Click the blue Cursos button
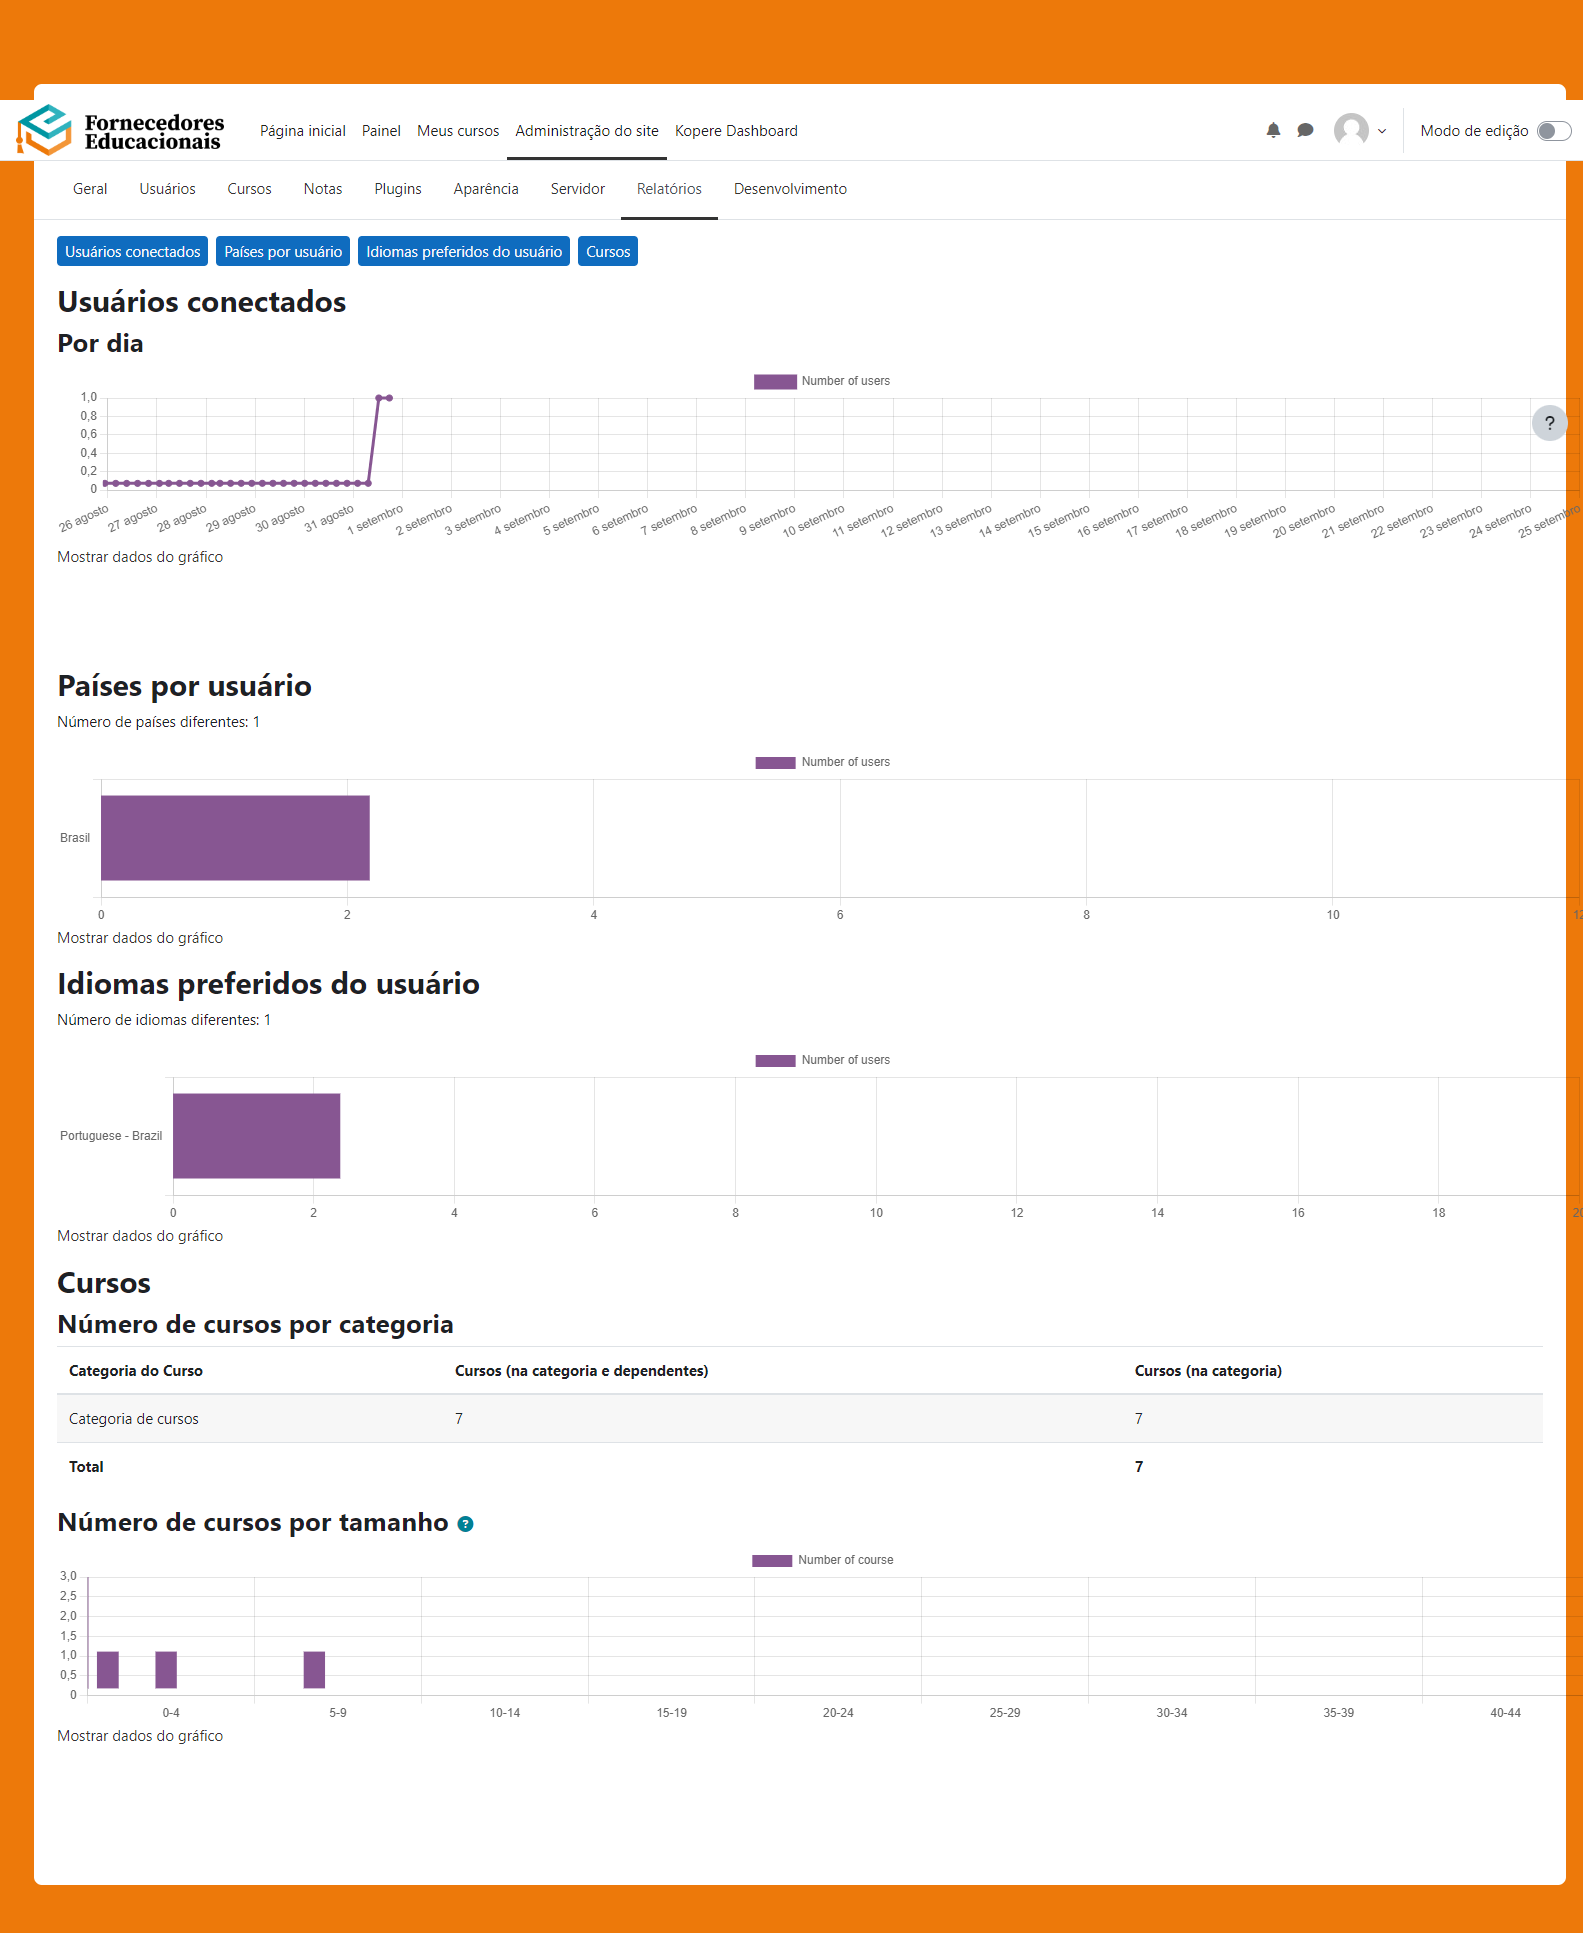 pos(608,252)
